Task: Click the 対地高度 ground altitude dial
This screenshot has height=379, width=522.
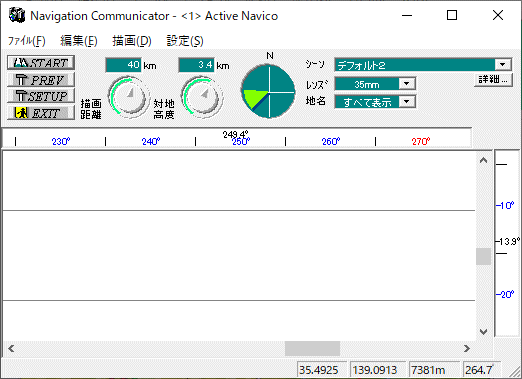Action: tap(202, 97)
